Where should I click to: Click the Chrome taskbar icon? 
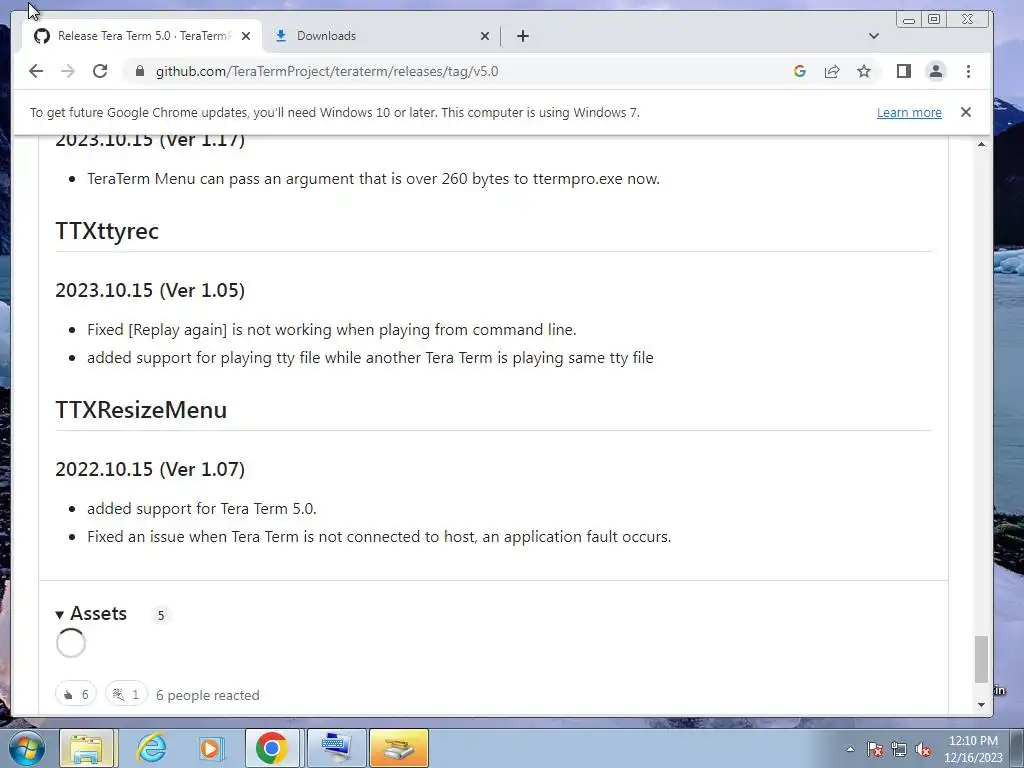(x=272, y=748)
